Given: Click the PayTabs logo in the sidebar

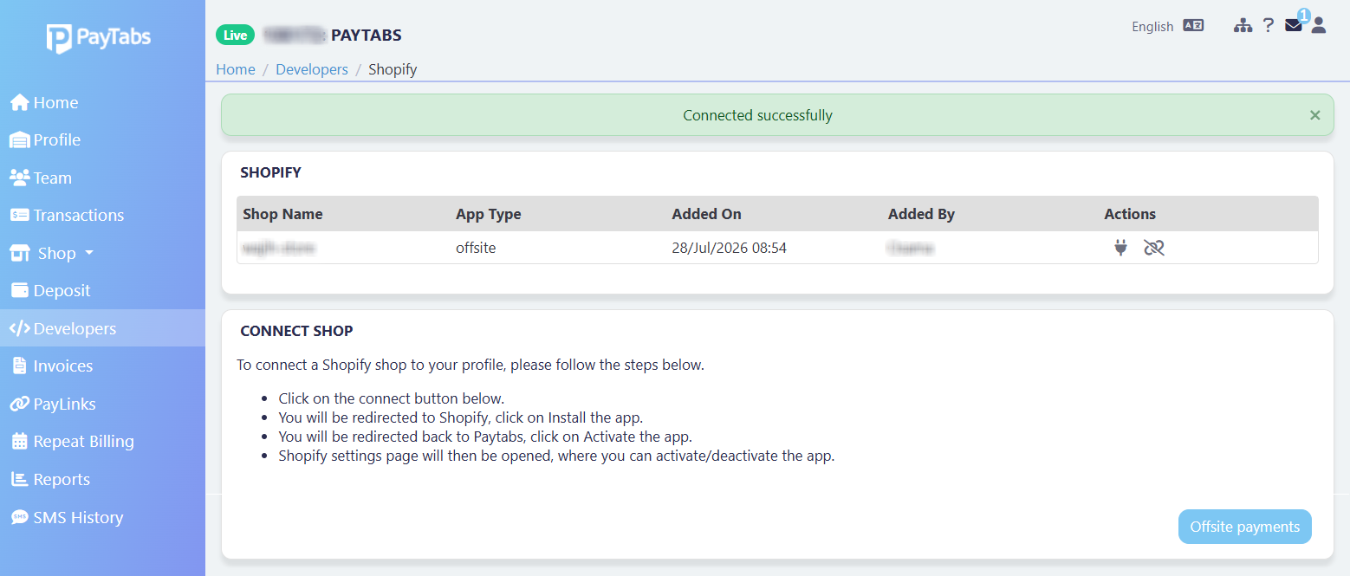Looking at the screenshot, I should (98, 39).
